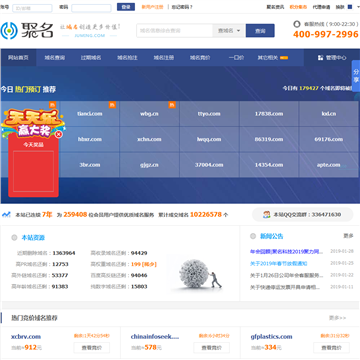Image resolution: width=360 pixels, height=360 pixels.
Task: Open the 一口价 nav menu
Action: point(236,58)
